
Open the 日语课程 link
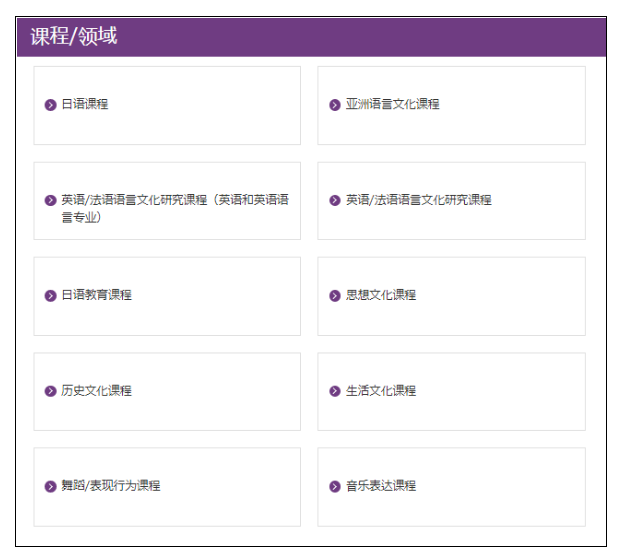point(85,104)
